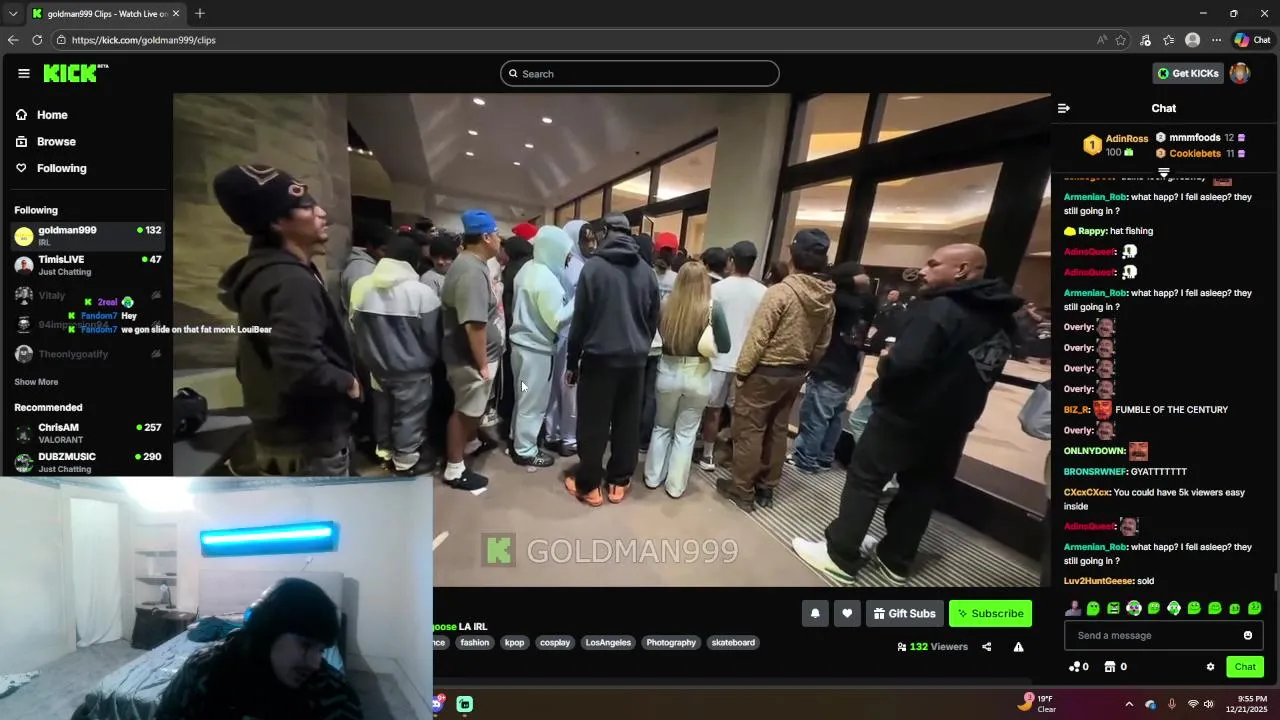Open taskbar clock showing 9:55 PM
The image size is (1280, 720).
1252,704
